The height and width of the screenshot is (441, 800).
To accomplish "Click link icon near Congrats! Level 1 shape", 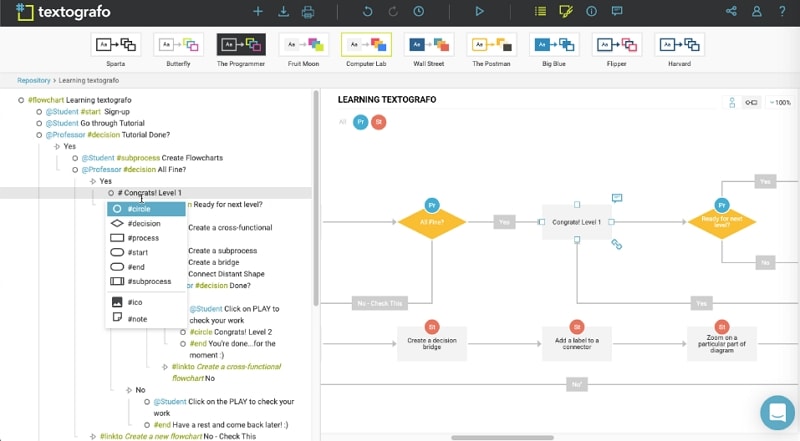I will 617,245.
